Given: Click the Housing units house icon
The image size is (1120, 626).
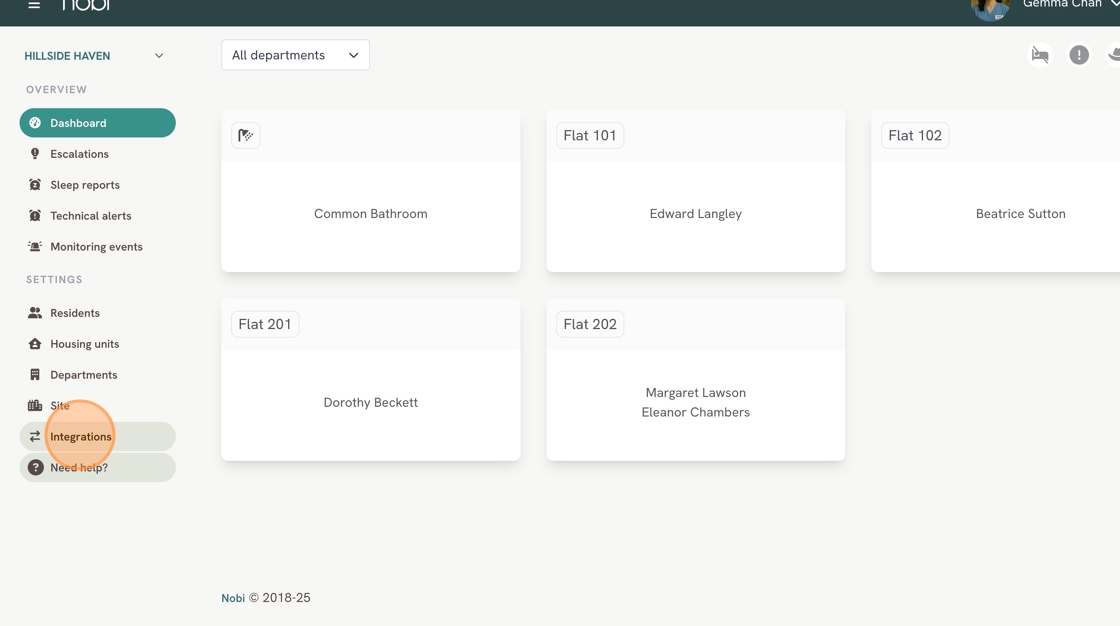Looking at the screenshot, I should [x=35, y=344].
